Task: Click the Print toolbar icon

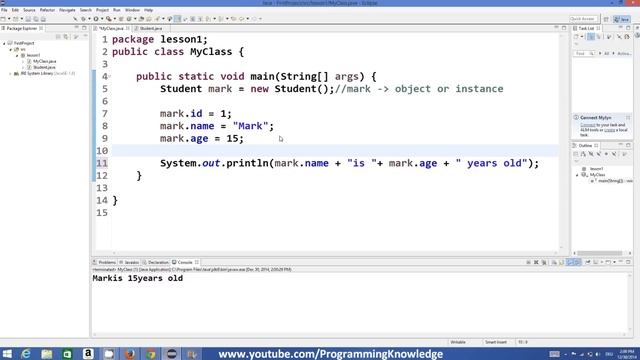Action: tap(43, 19)
